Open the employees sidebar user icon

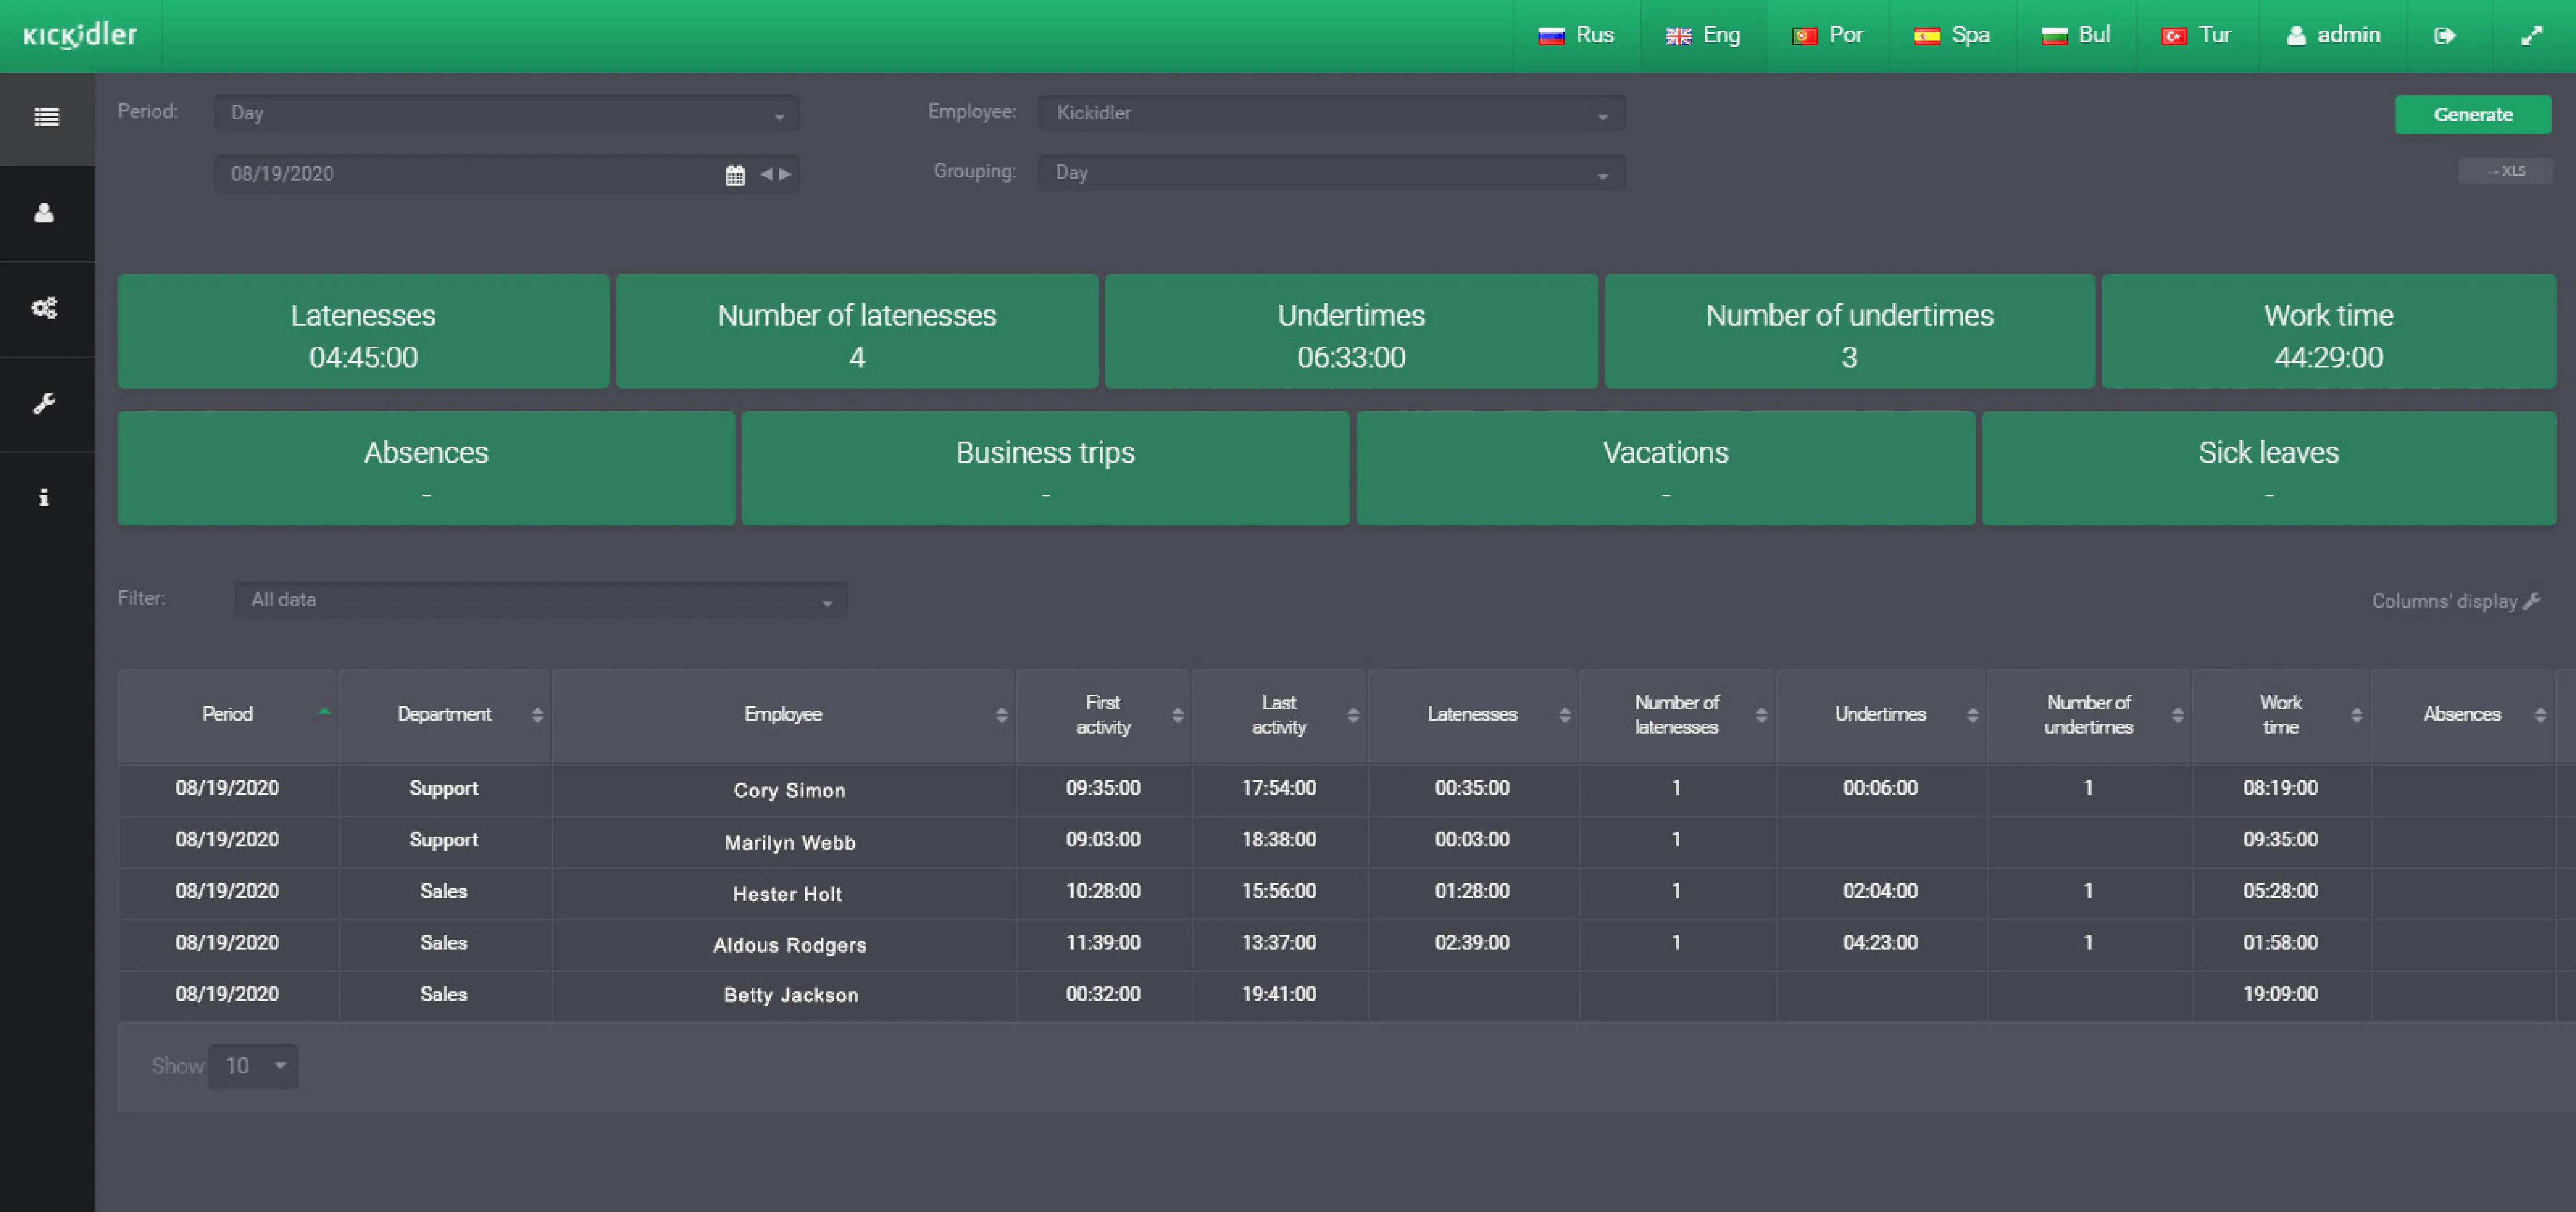pyautogui.click(x=44, y=213)
